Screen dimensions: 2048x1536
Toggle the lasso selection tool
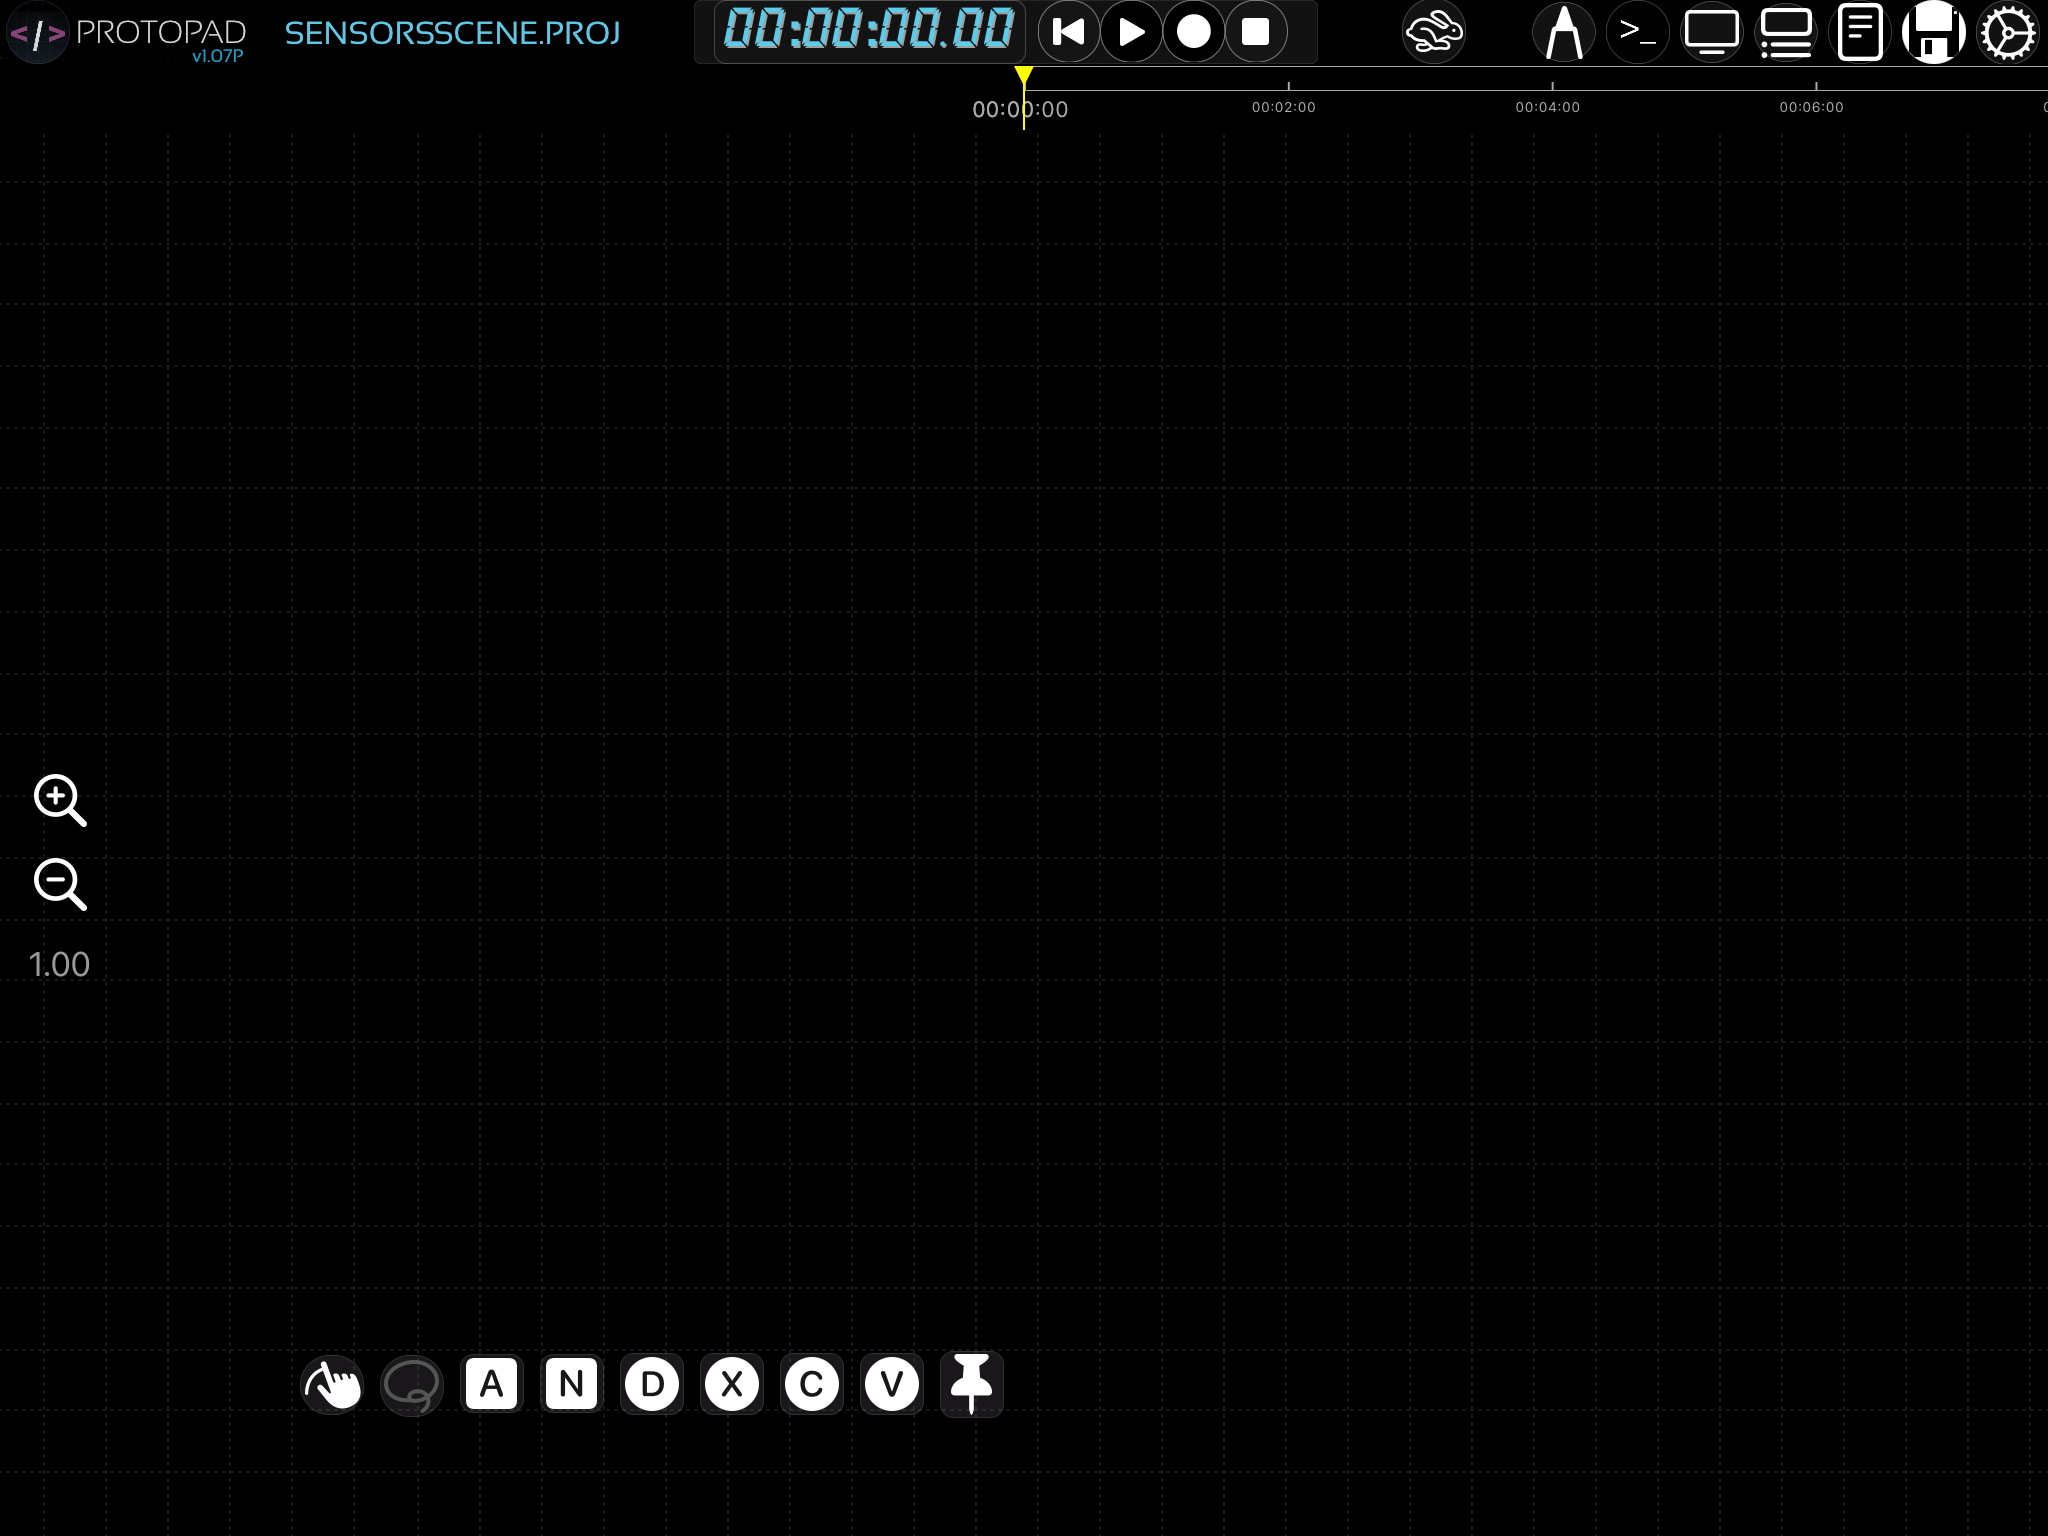point(412,1385)
